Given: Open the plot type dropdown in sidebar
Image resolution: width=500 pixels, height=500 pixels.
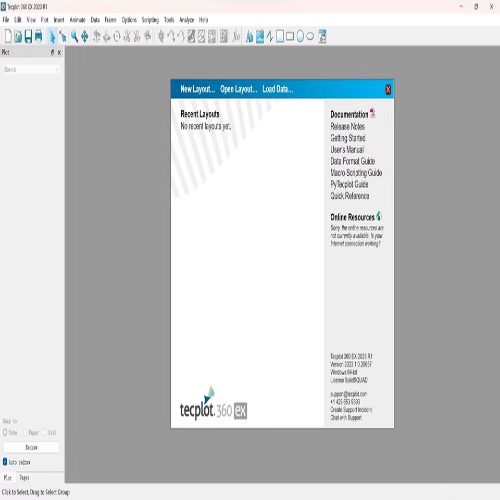Looking at the screenshot, I should pos(31,69).
